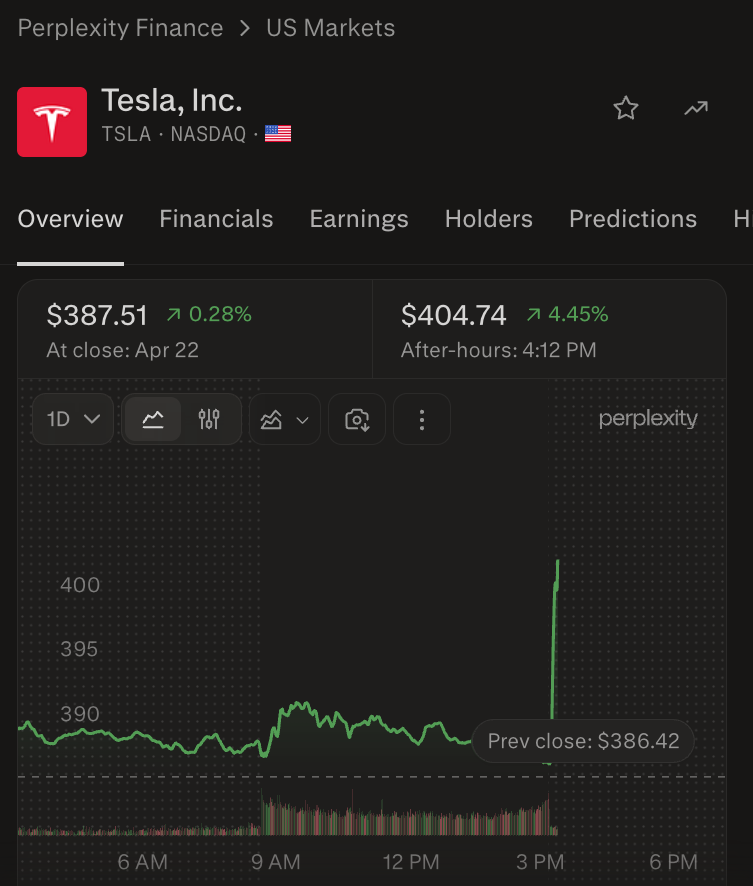Open the chart type comparison dropdown
The width and height of the screenshot is (753, 886).
click(284, 419)
